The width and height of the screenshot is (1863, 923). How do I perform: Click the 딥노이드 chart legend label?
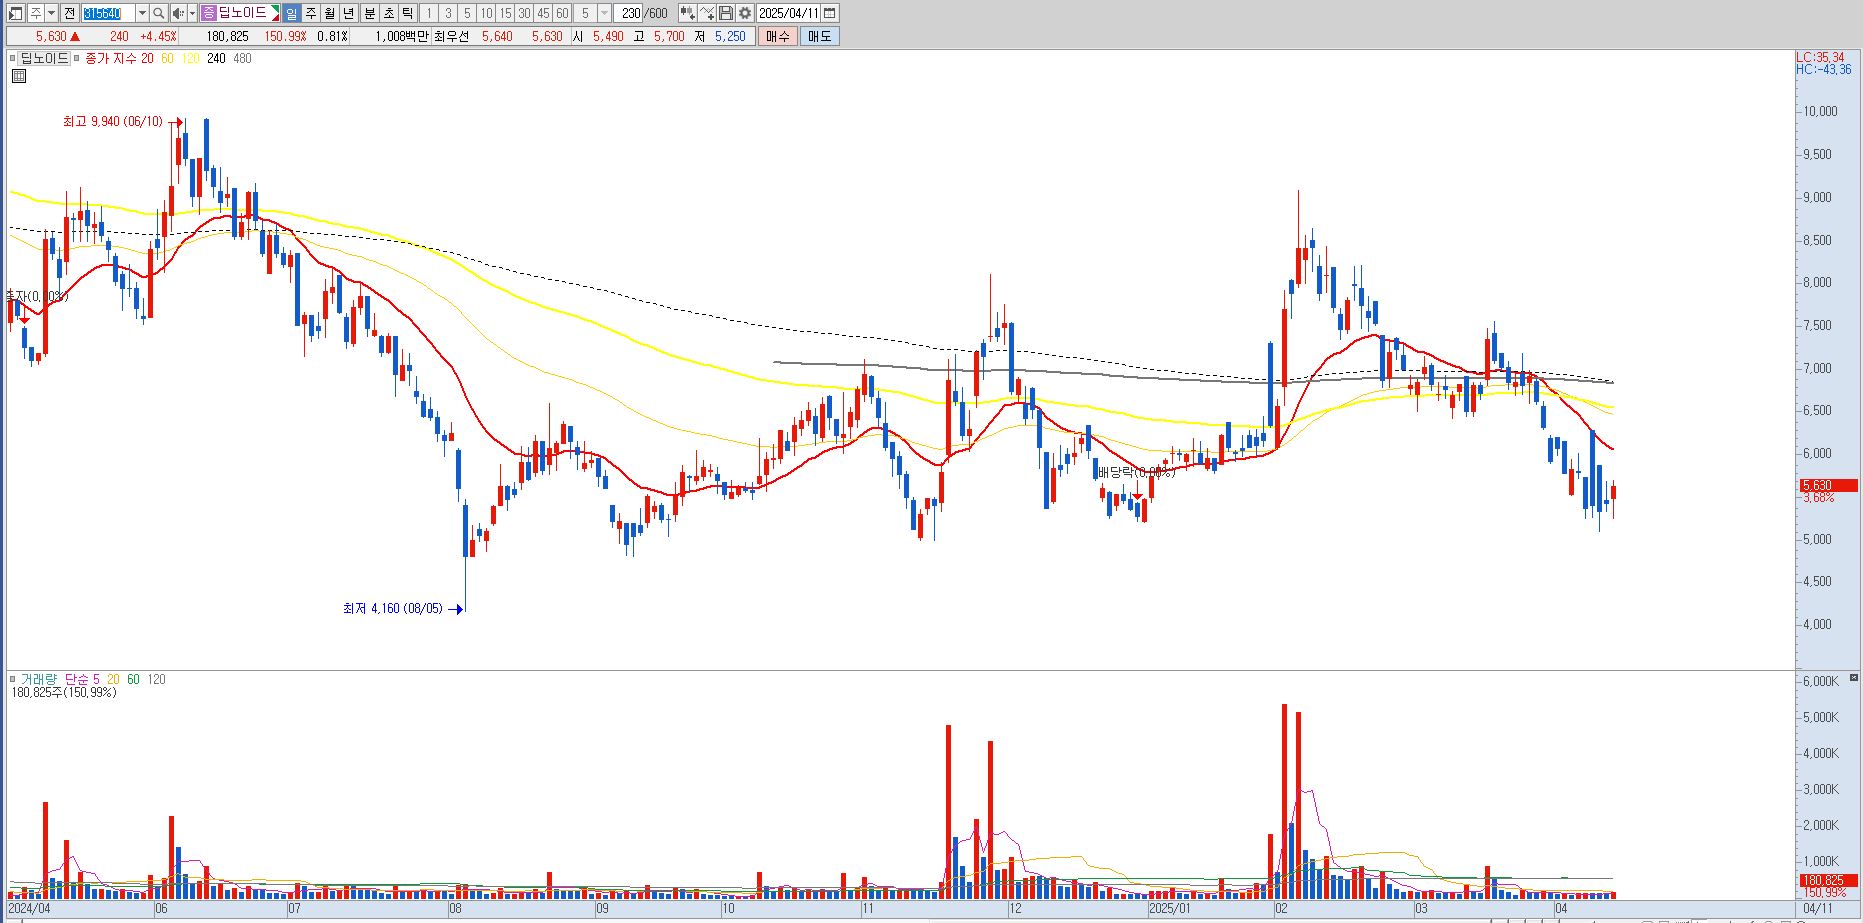click(45, 59)
